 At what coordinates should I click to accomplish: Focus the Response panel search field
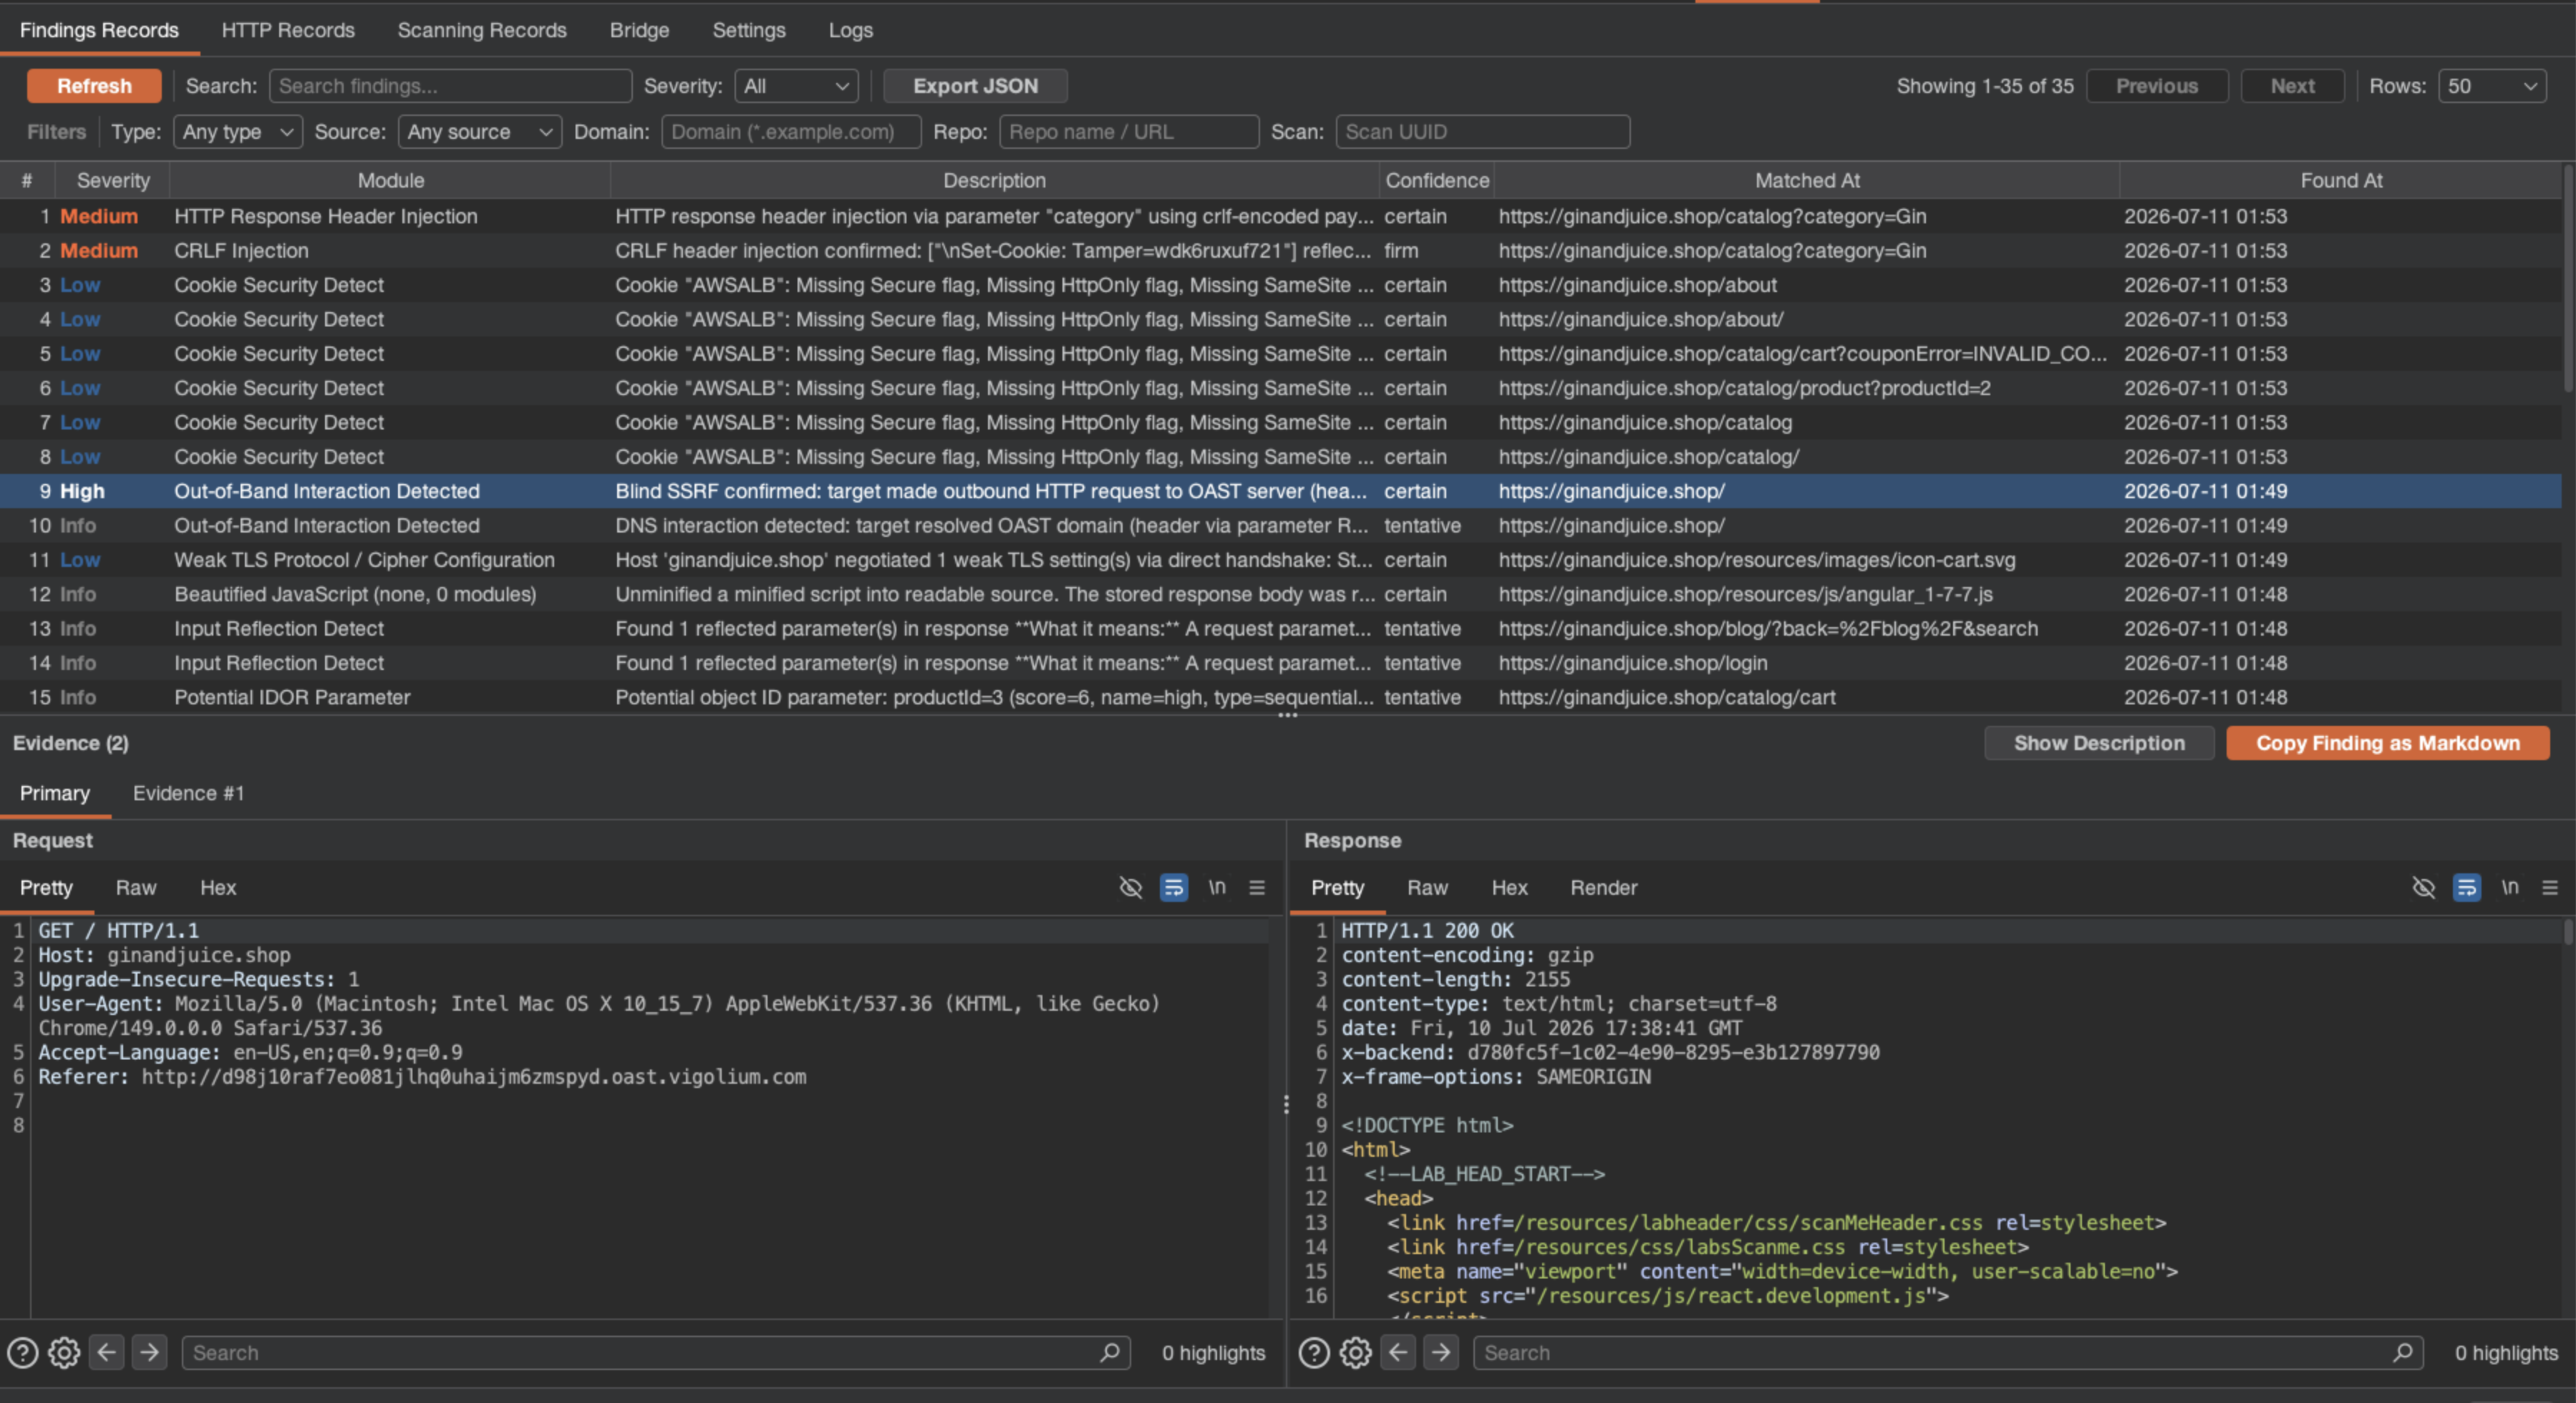tap(1948, 1353)
